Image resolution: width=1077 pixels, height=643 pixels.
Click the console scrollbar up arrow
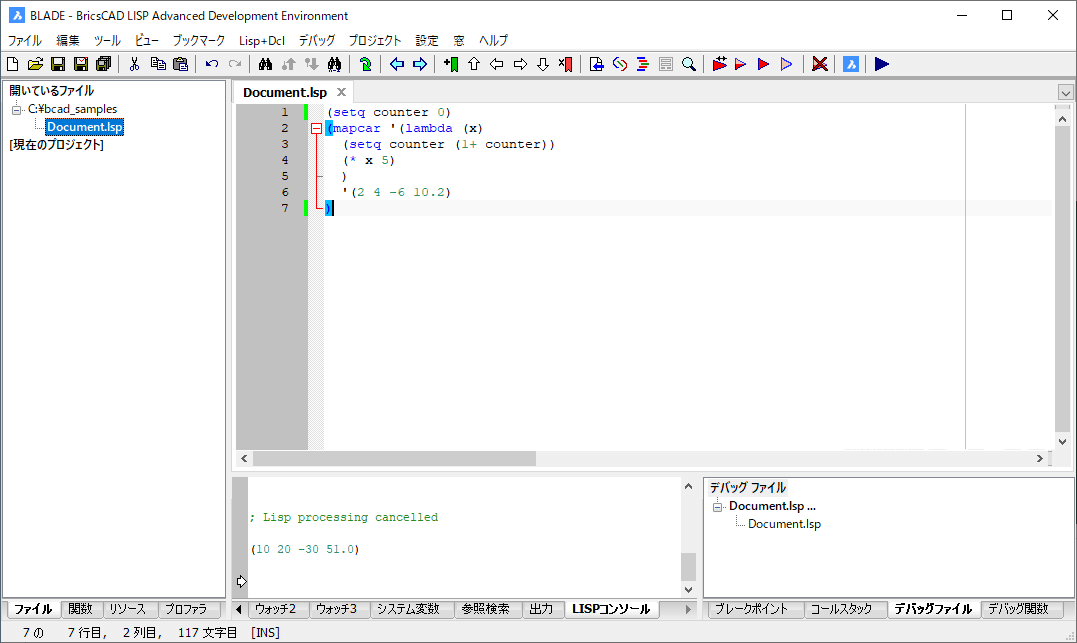pos(688,486)
